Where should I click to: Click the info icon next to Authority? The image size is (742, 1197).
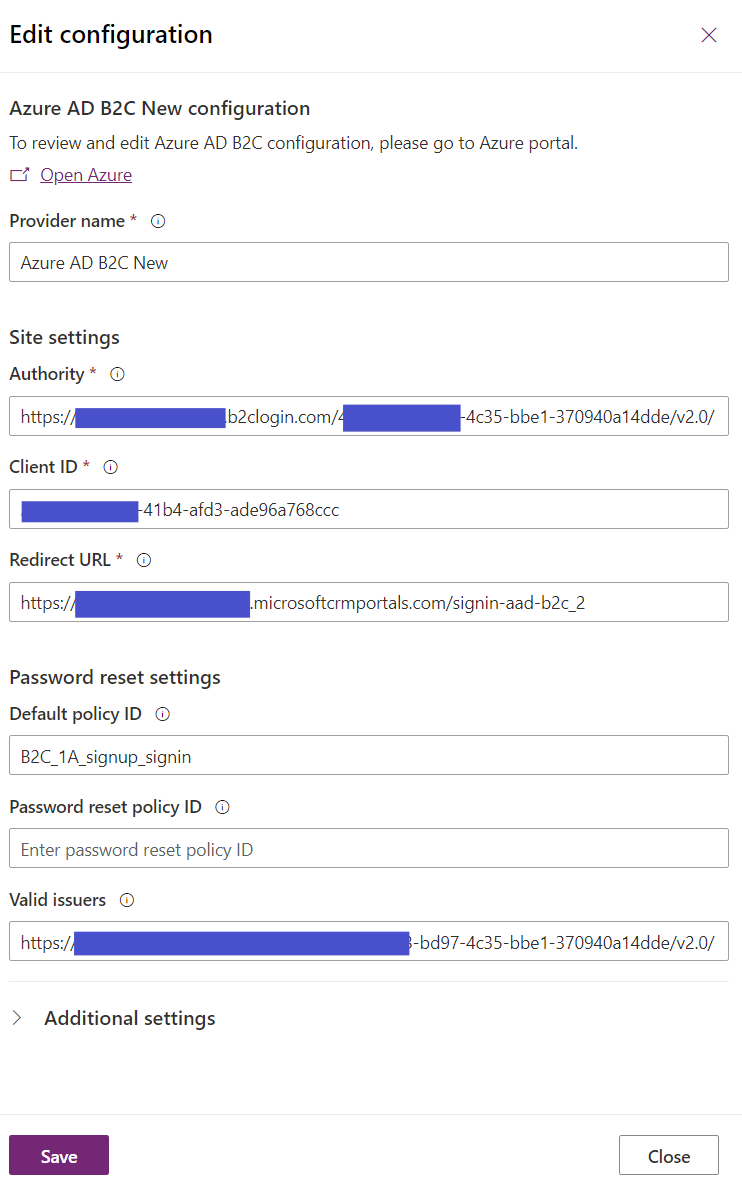coord(118,374)
